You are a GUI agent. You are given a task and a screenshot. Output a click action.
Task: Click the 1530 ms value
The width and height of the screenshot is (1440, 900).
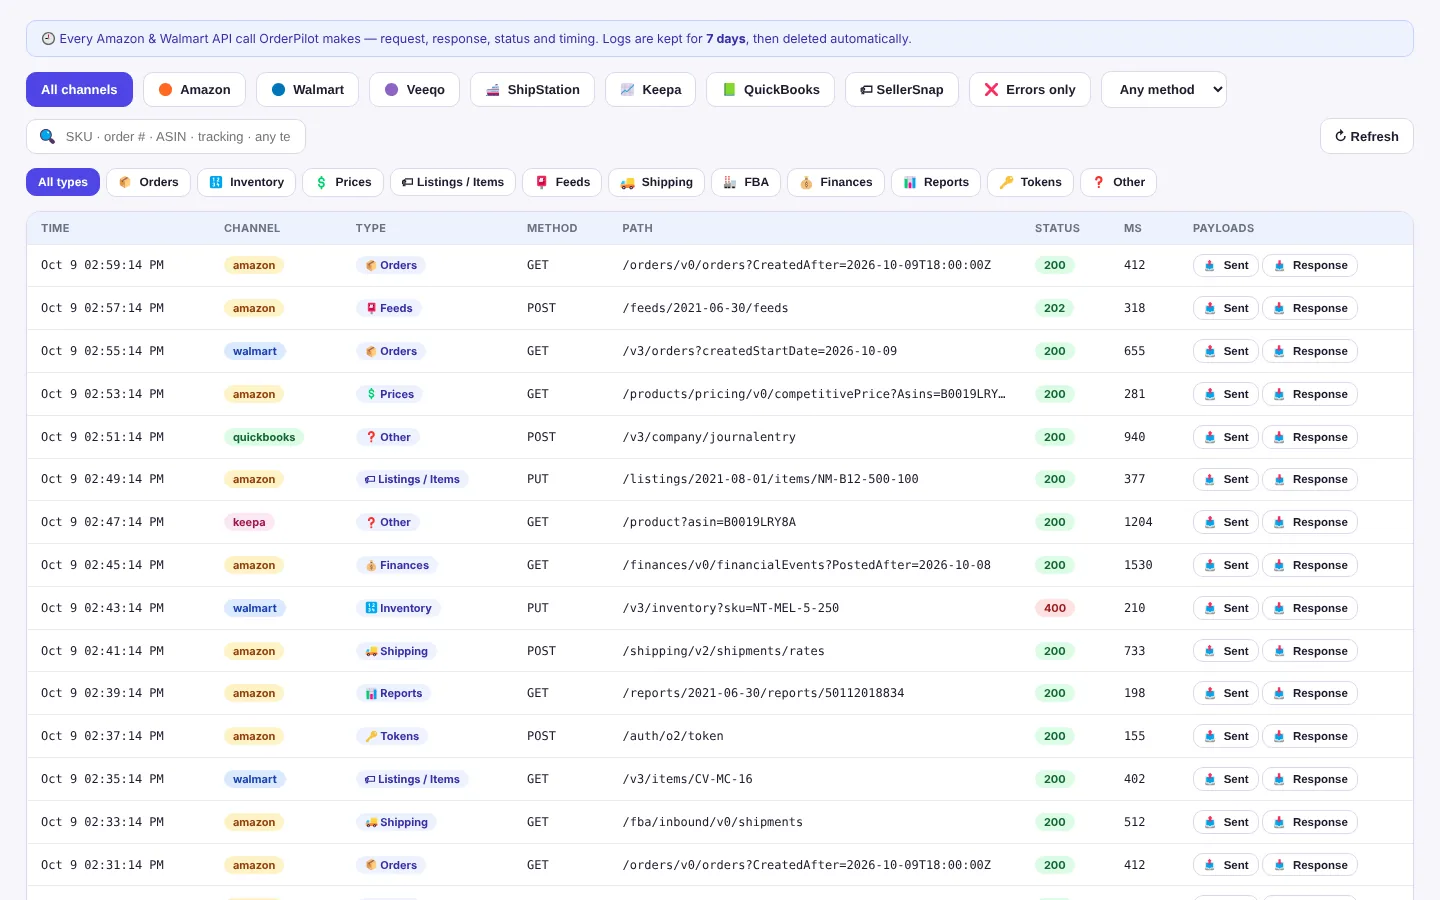tap(1138, 565)
